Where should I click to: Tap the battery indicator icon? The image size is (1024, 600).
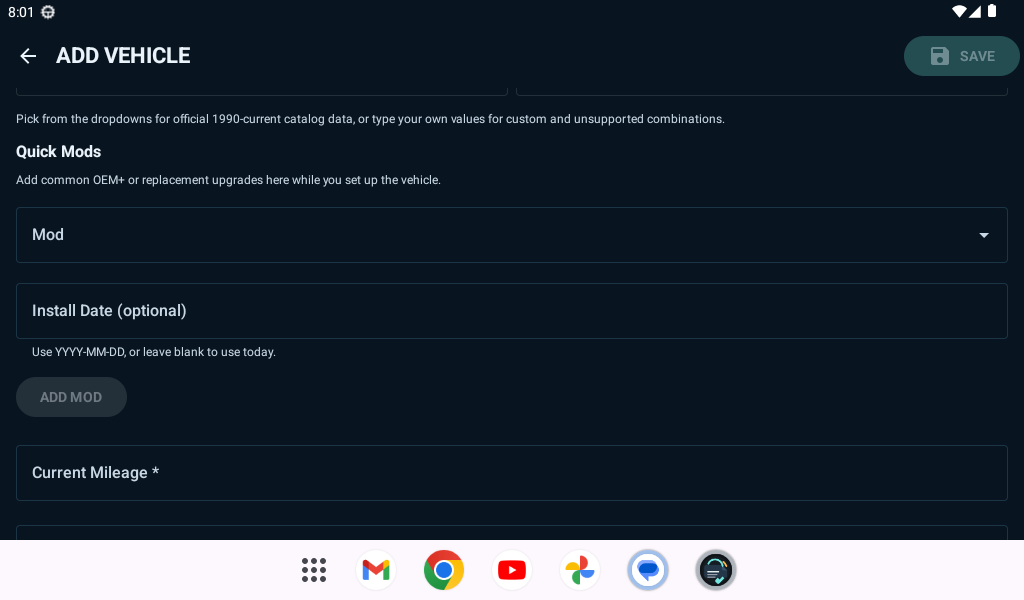point(991,11)
